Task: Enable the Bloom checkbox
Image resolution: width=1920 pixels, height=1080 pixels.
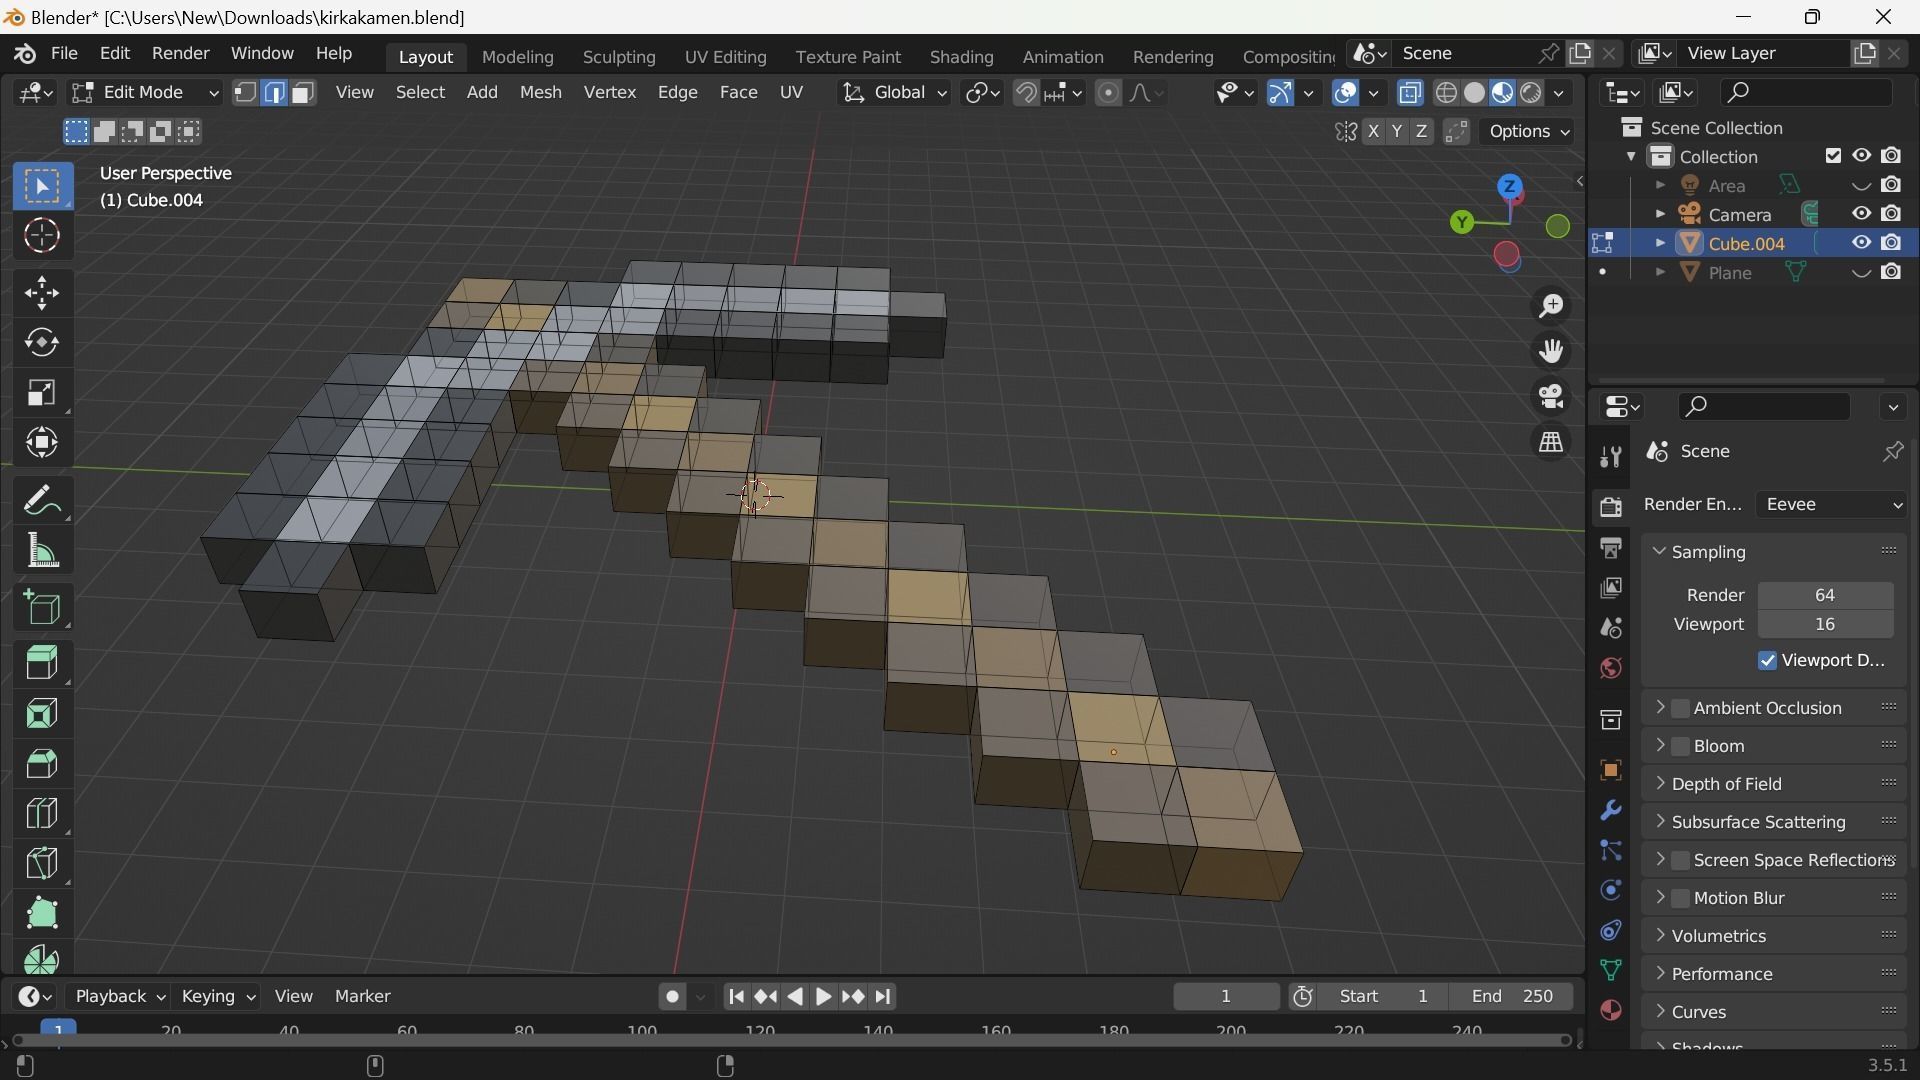Action: point(1681,747)
